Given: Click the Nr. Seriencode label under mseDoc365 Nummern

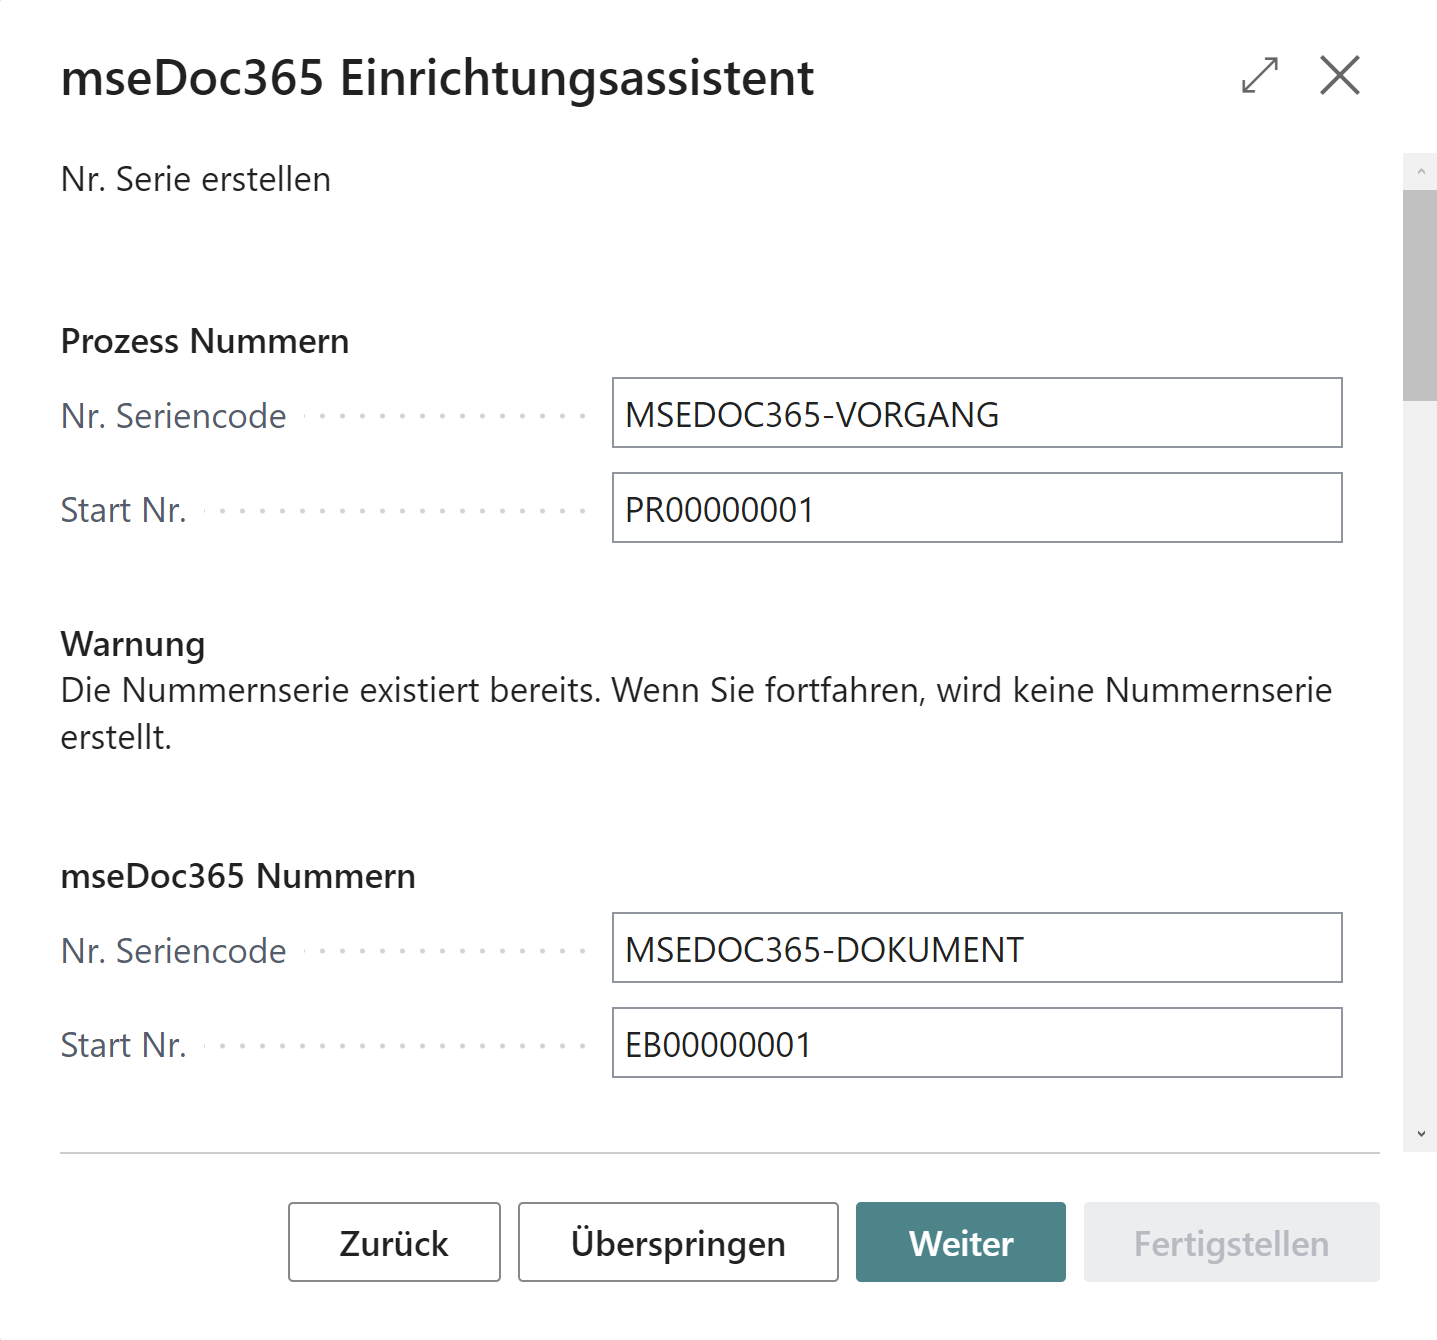Looking at the screenshot, I should 173,951.
